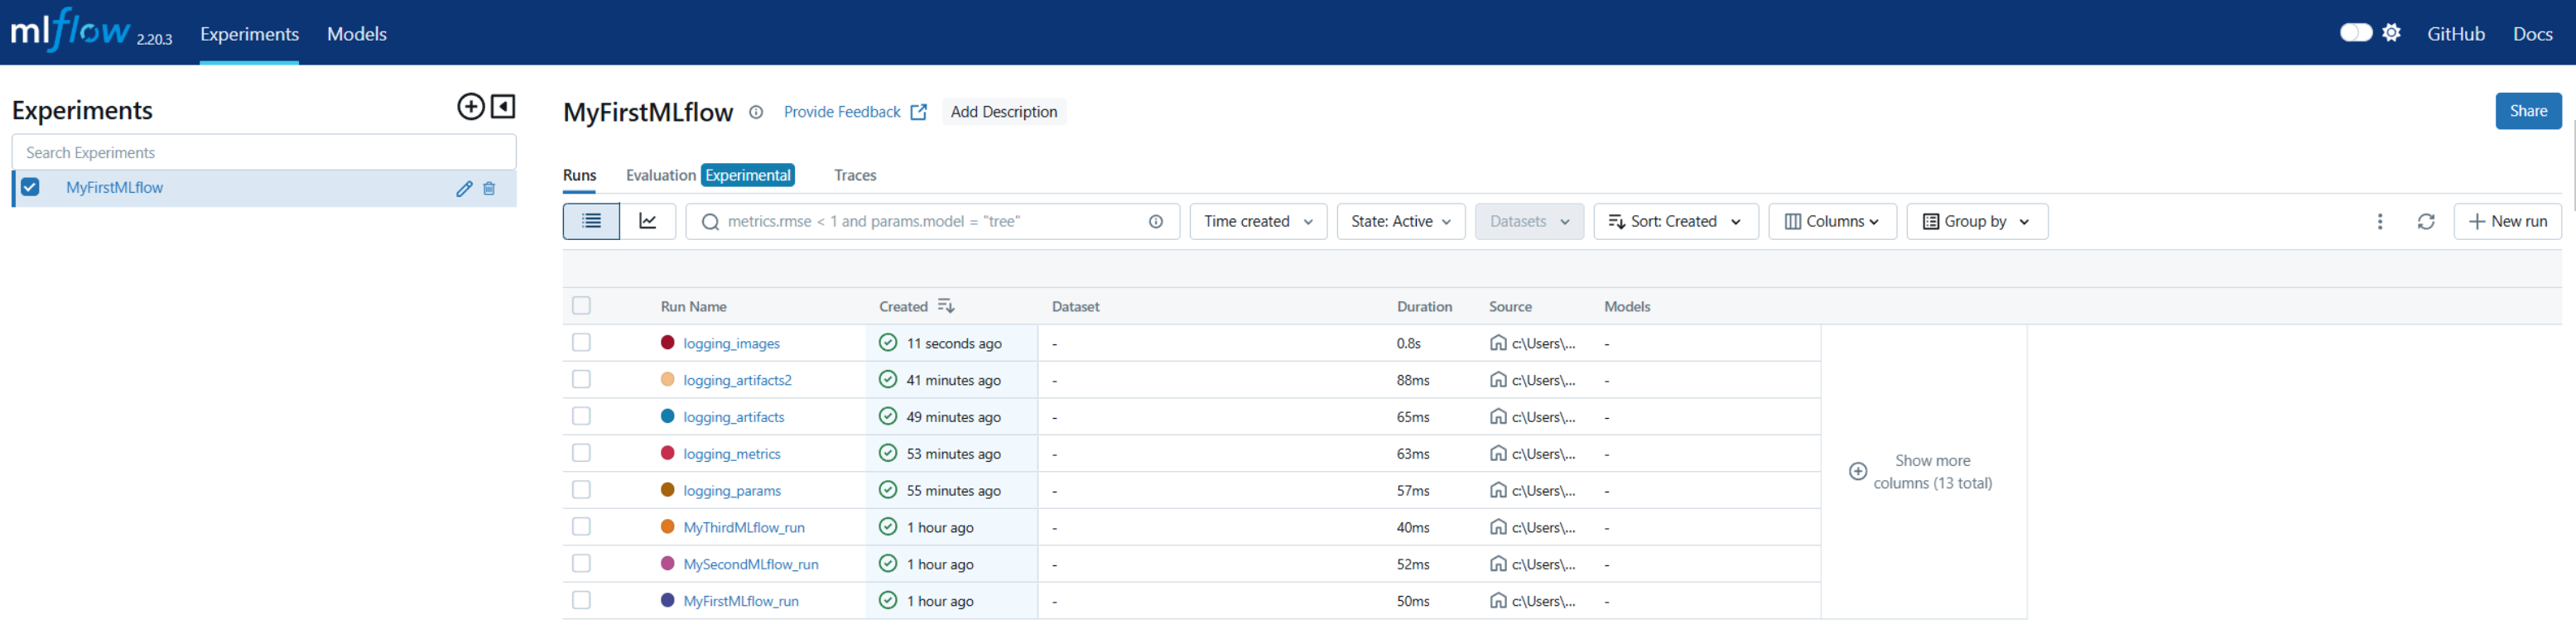Viewport: 2576px width, 634px height.
Task: Open the GitHub link
Action: pos(2455,34)
